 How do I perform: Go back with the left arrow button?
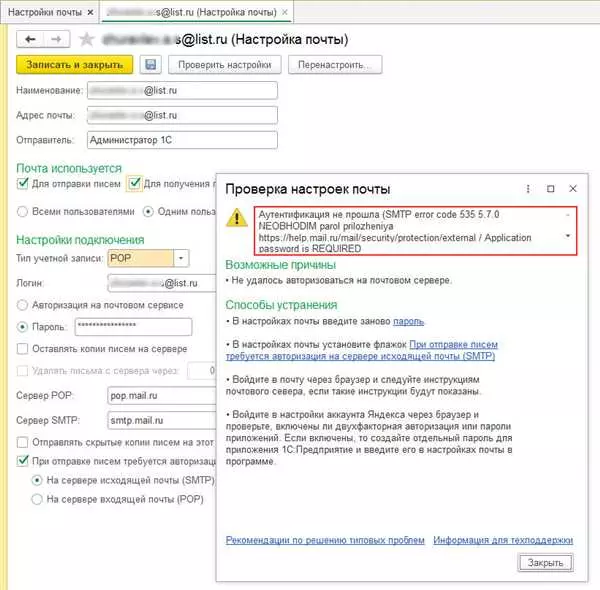coord(30,39)
